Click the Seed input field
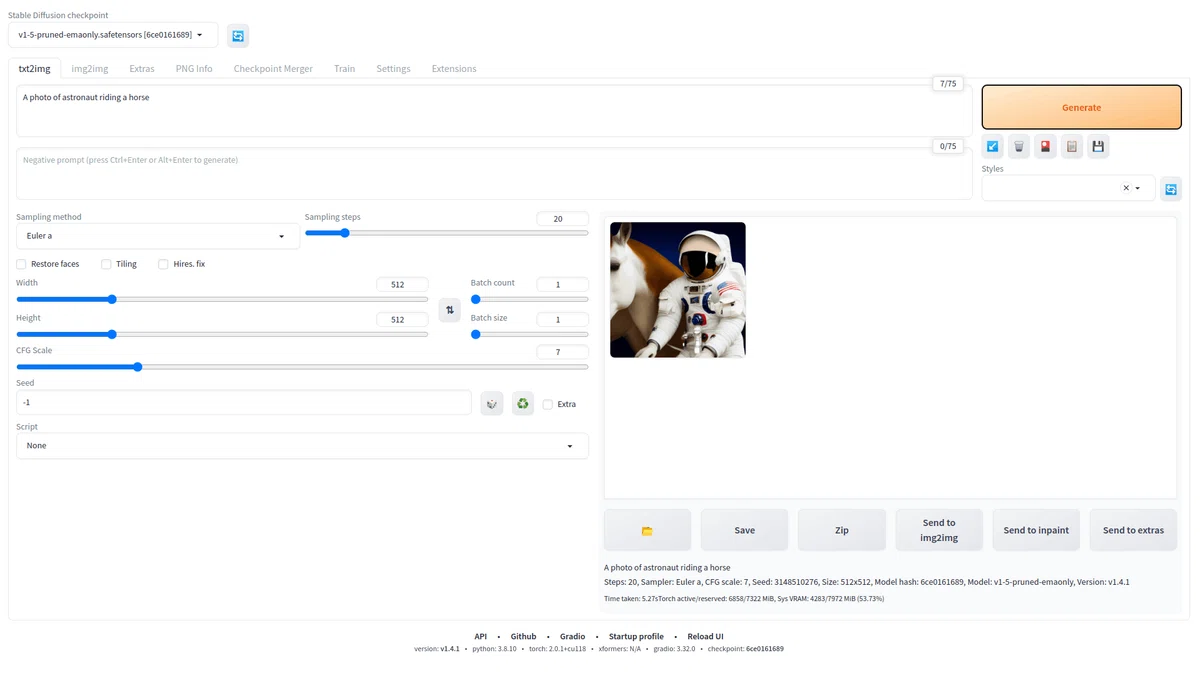 coord(243,402)
